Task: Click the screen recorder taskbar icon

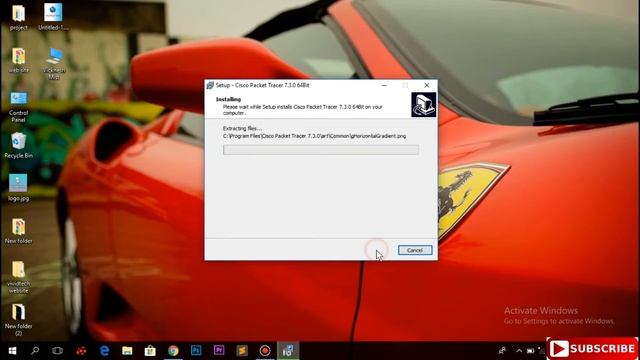Action: (265, 351)
